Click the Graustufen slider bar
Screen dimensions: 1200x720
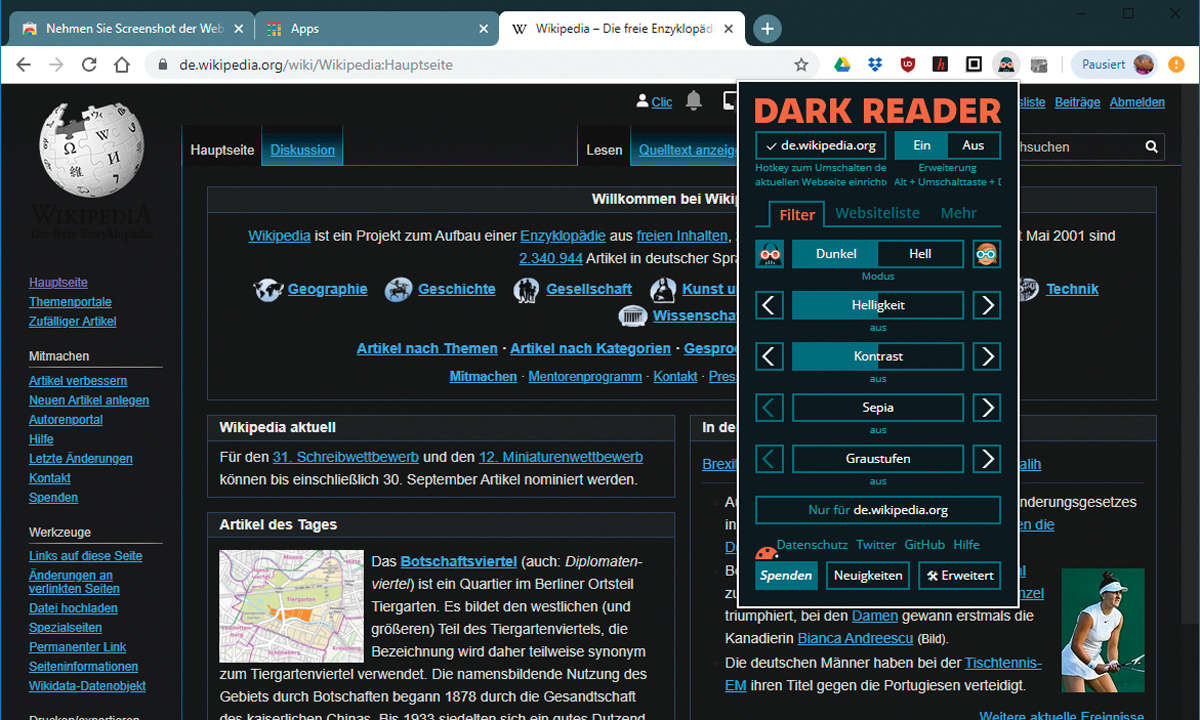[878, 459]
